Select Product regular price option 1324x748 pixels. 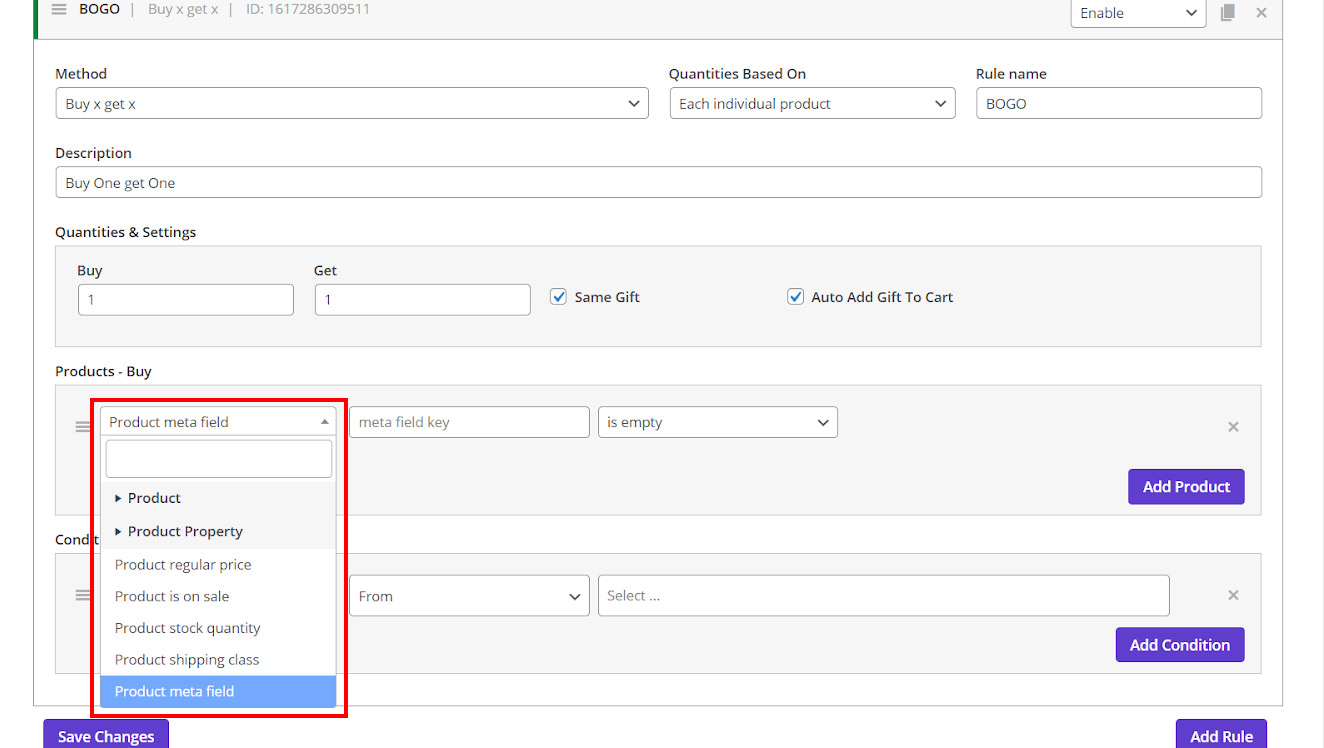(x=183, y=565)
